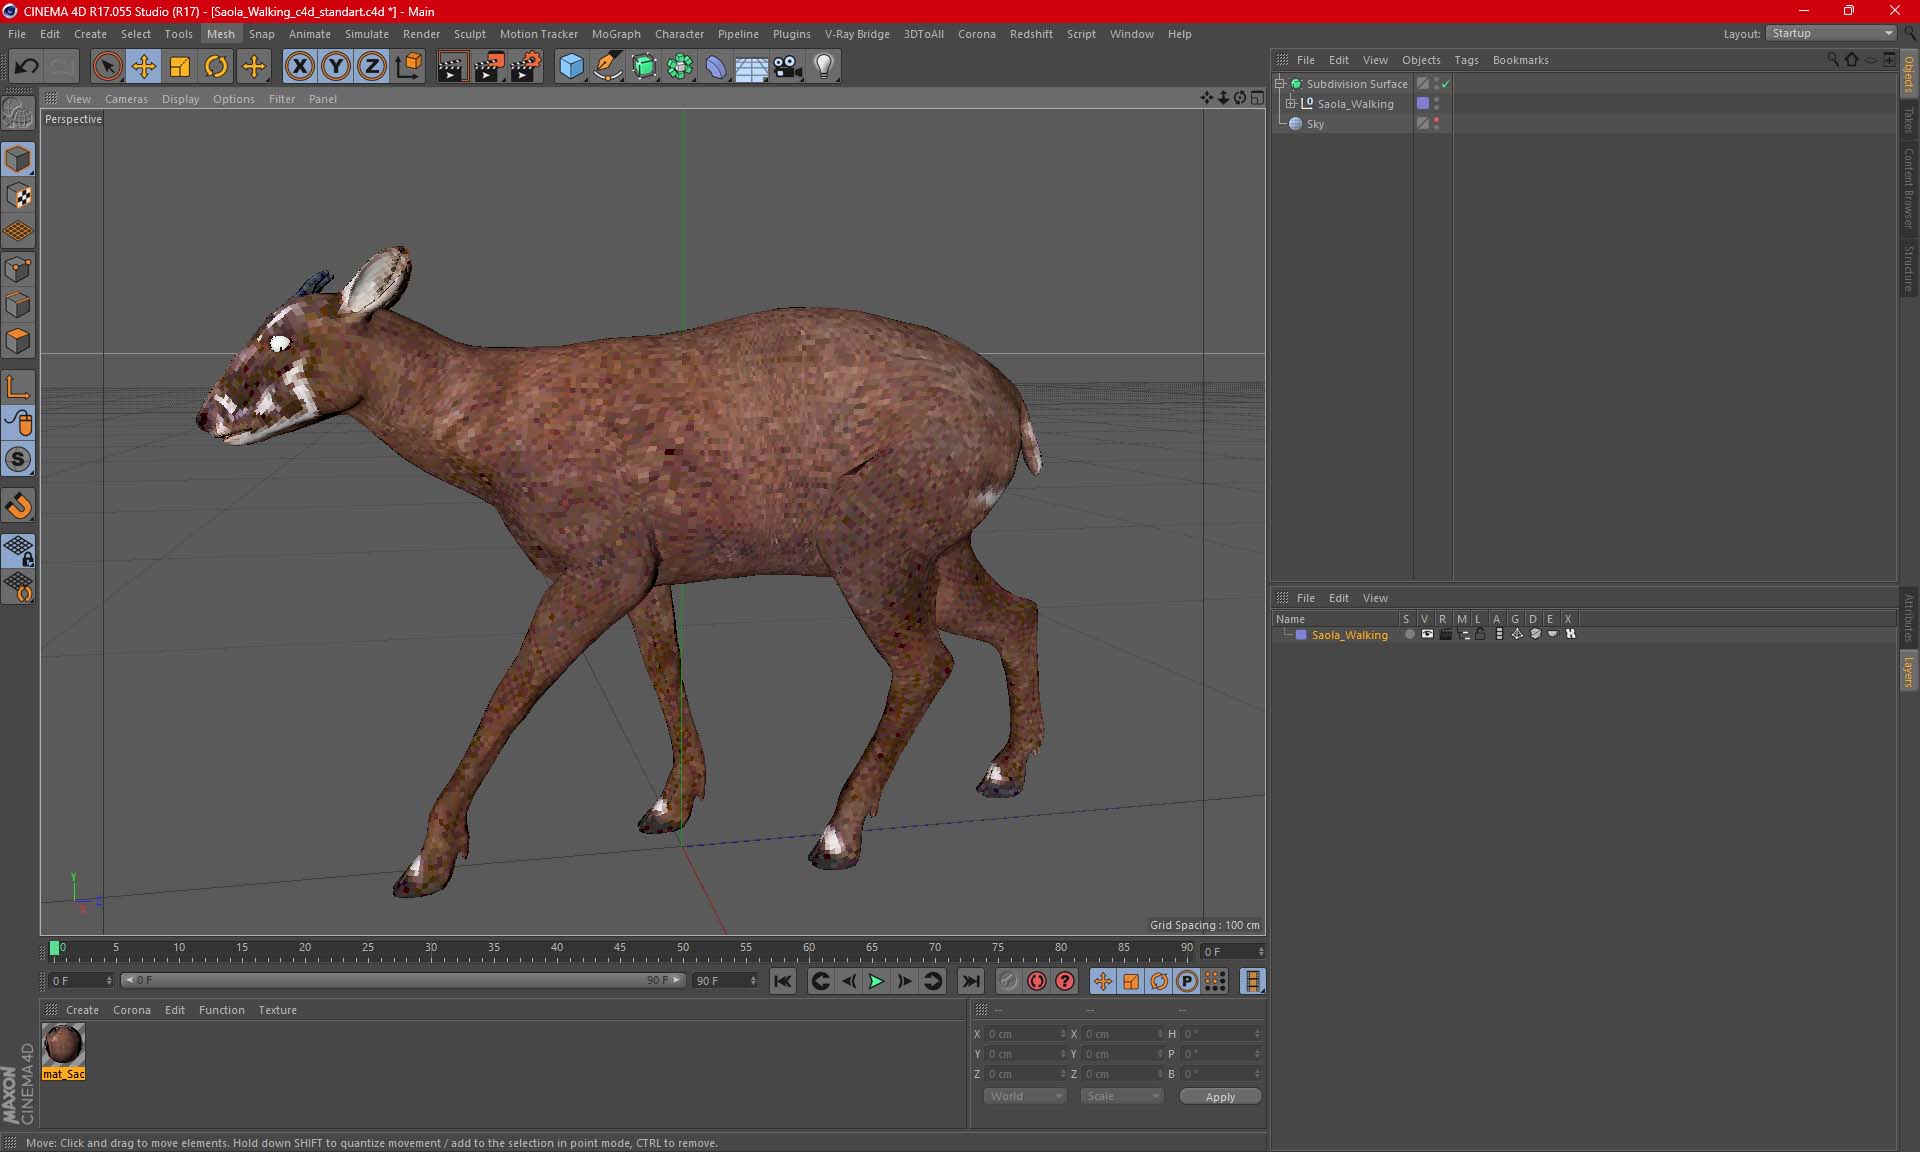Screen dimensions: 1920x1152
Task: Add a Floor environment object
Action: (752, 67)
